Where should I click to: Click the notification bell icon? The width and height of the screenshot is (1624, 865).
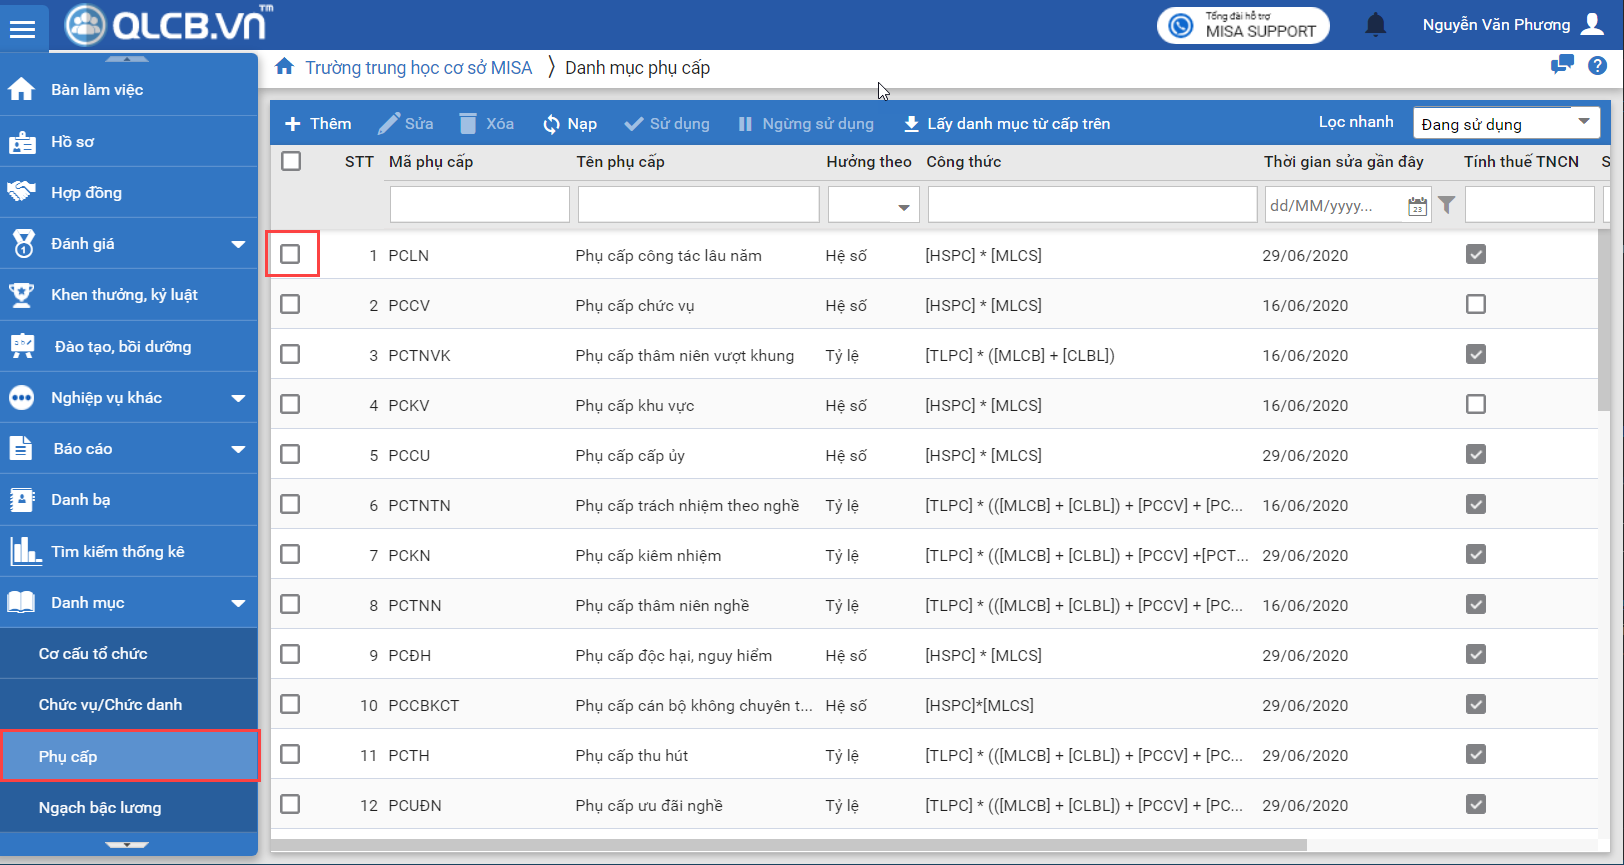[1375, 25]
